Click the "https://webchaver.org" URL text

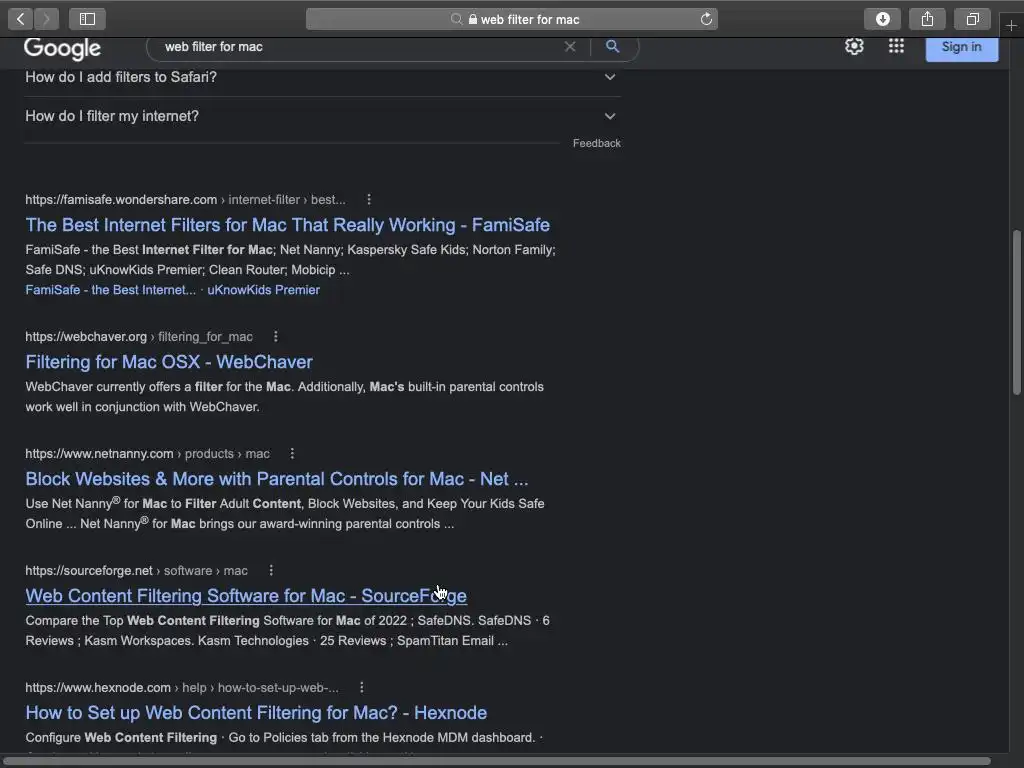[x=86, y=336]
